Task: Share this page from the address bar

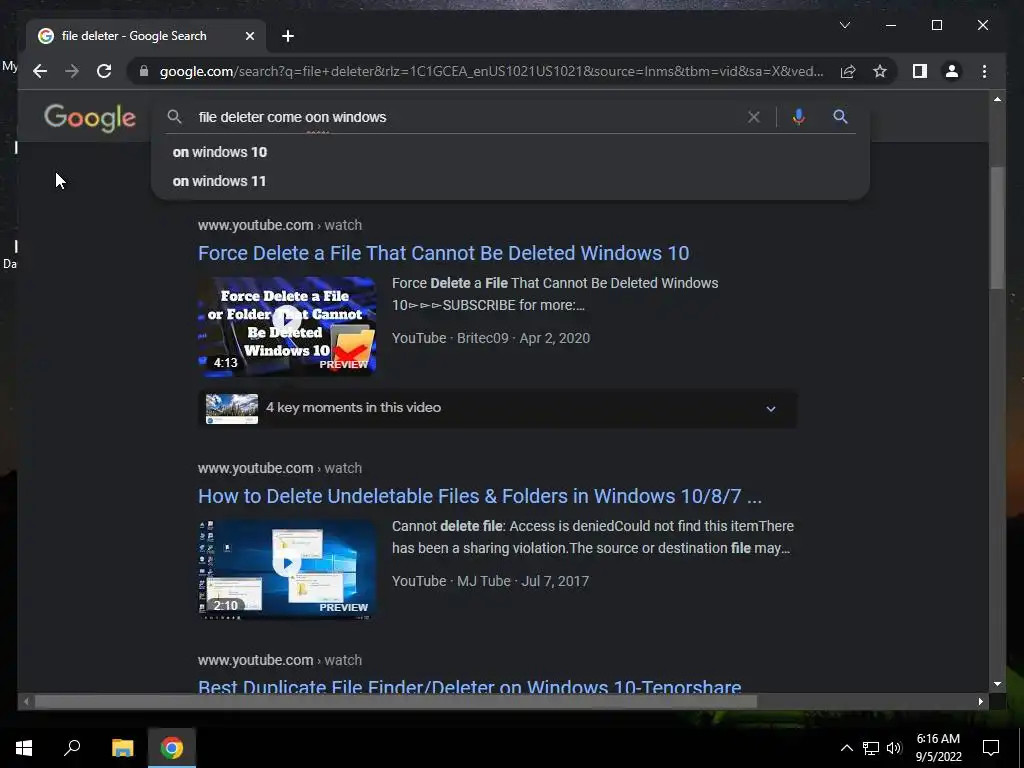Action: (848, 71)
